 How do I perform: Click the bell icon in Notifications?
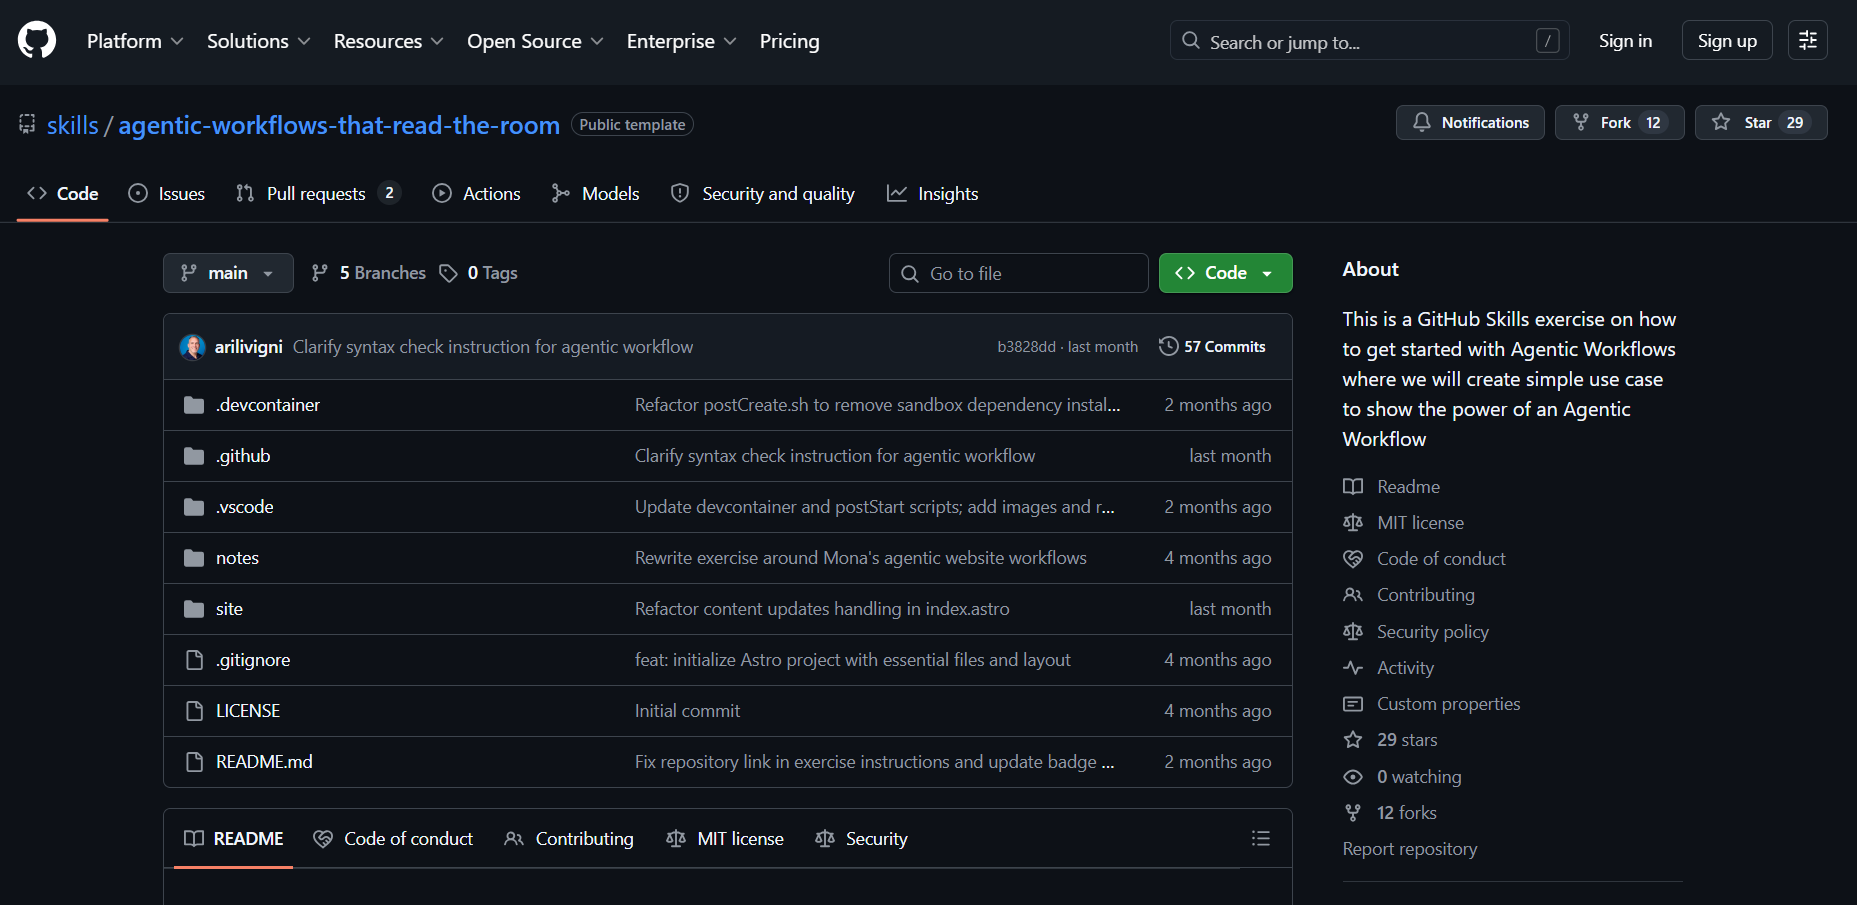pyautogui.click(x=1421, y=122)
